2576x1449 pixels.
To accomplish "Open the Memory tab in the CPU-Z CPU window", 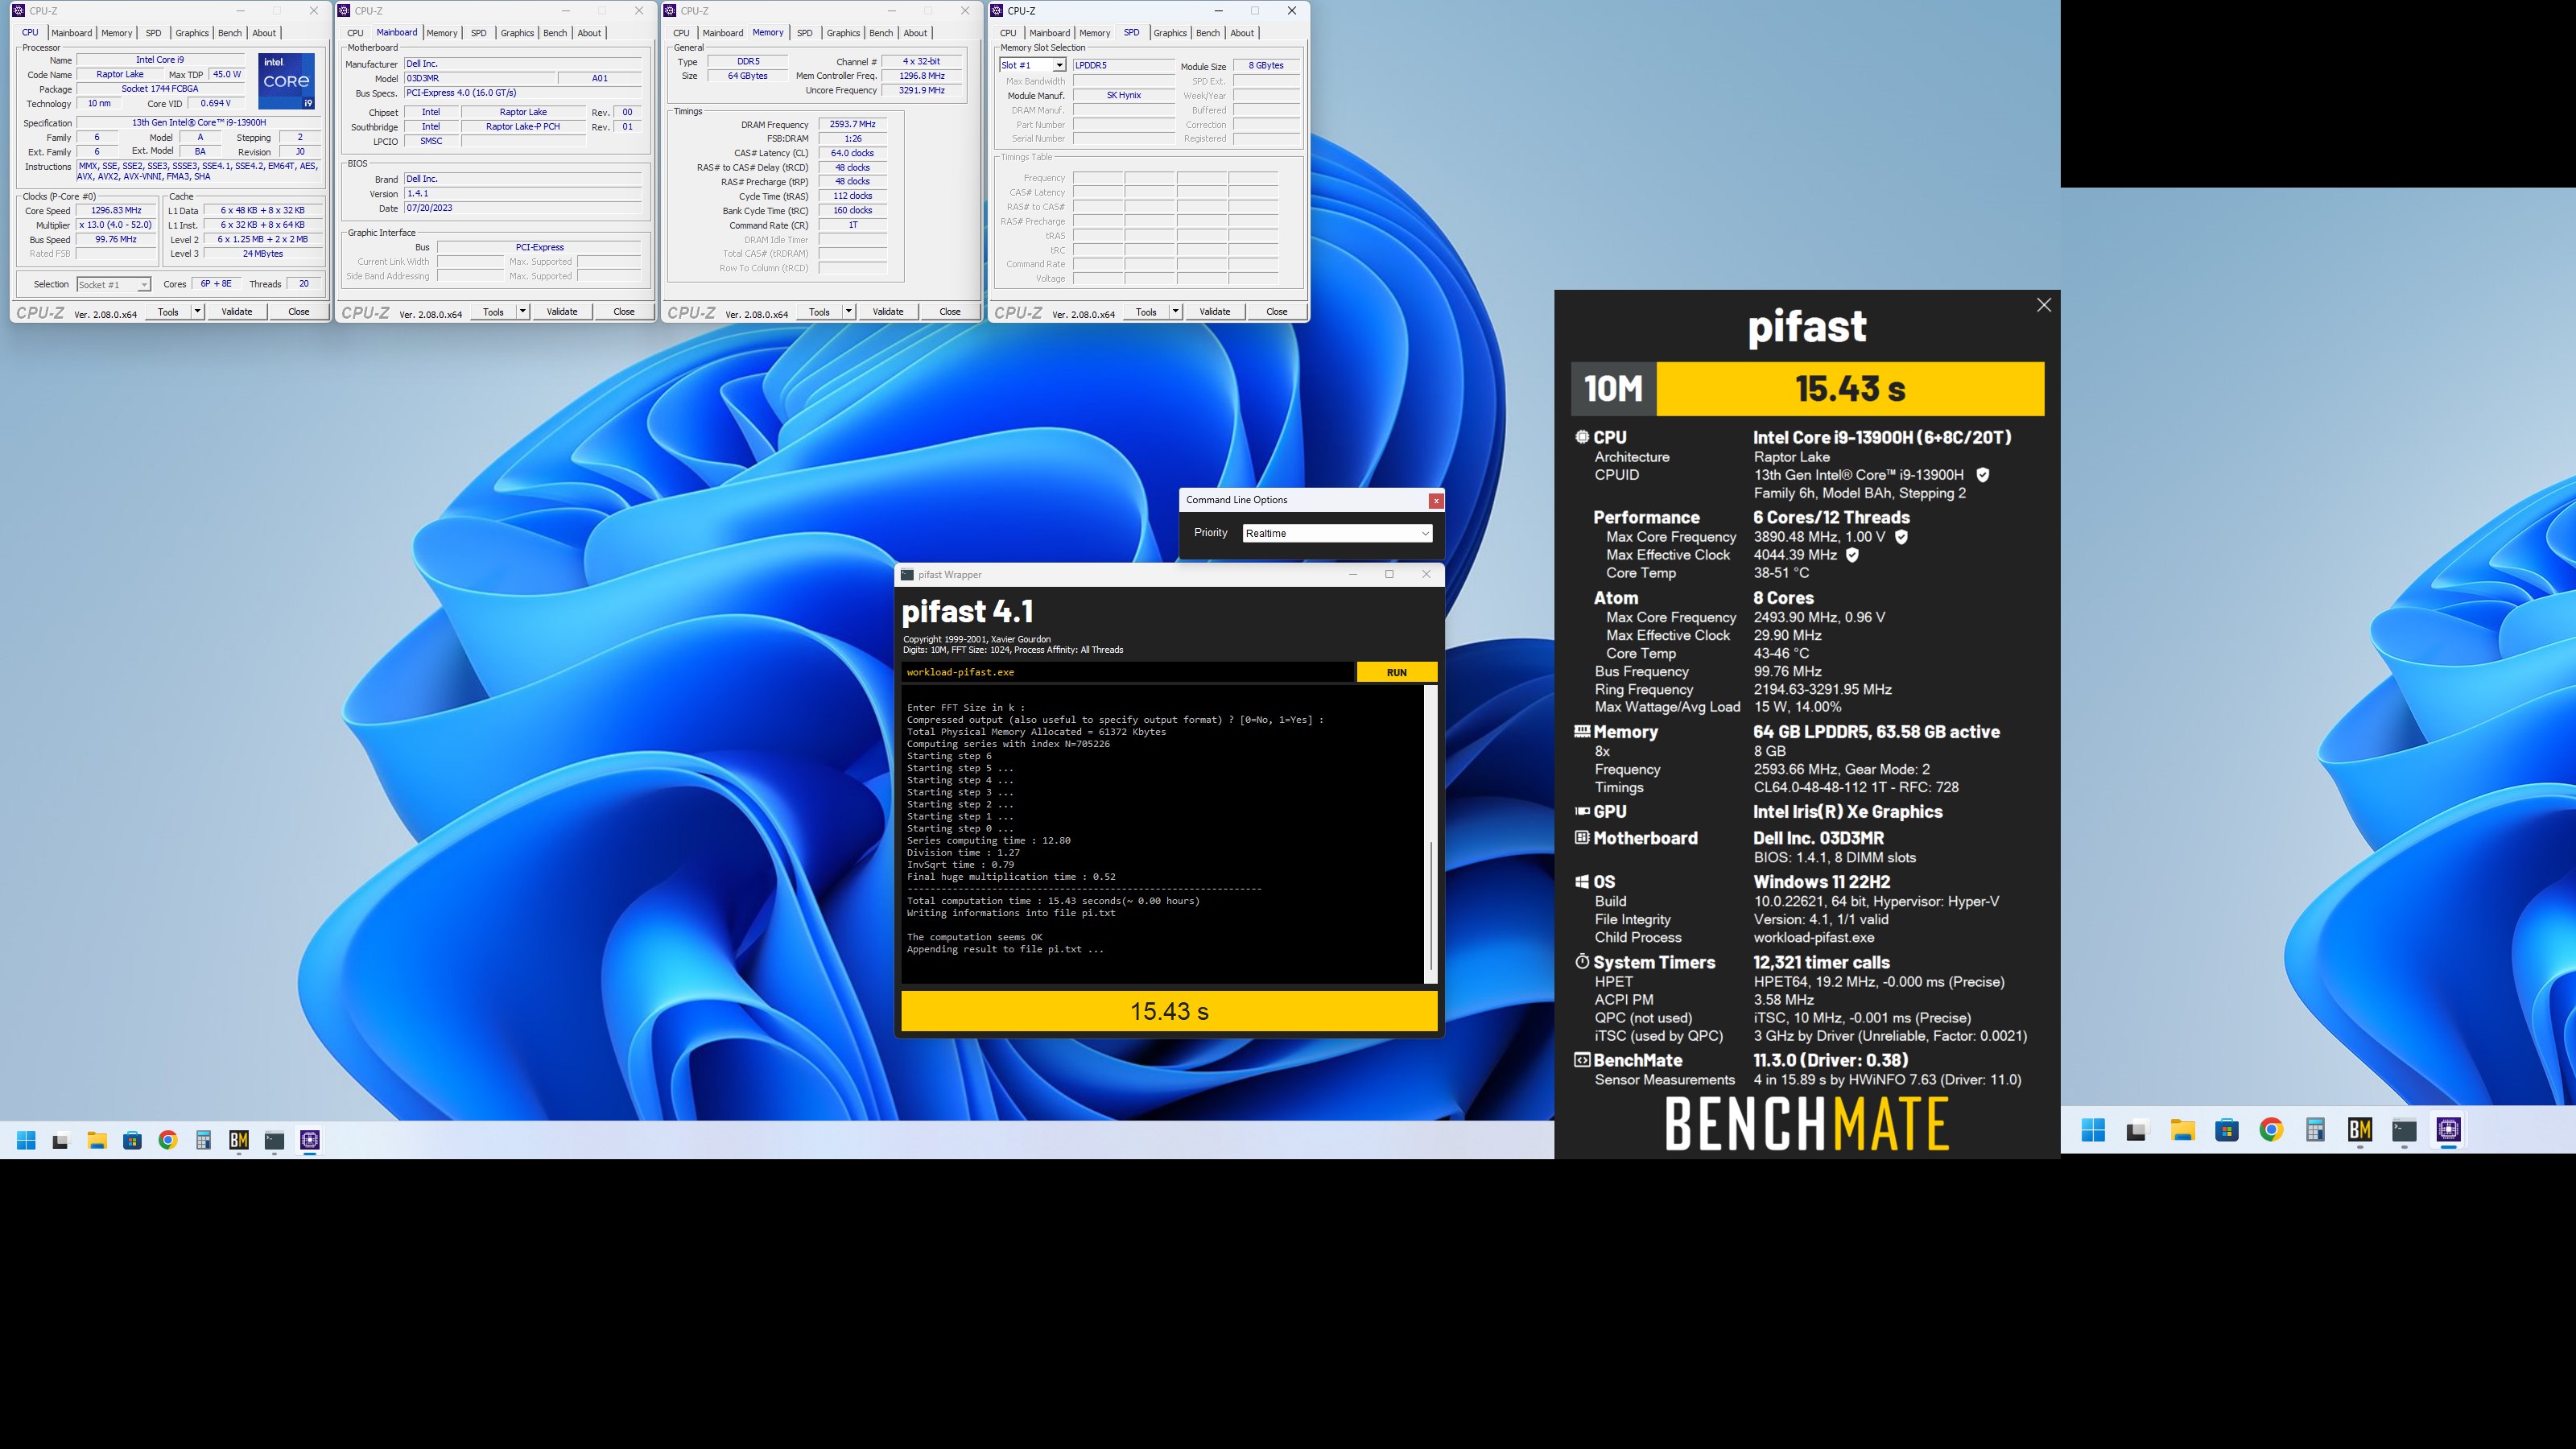I will click(117, 33).
